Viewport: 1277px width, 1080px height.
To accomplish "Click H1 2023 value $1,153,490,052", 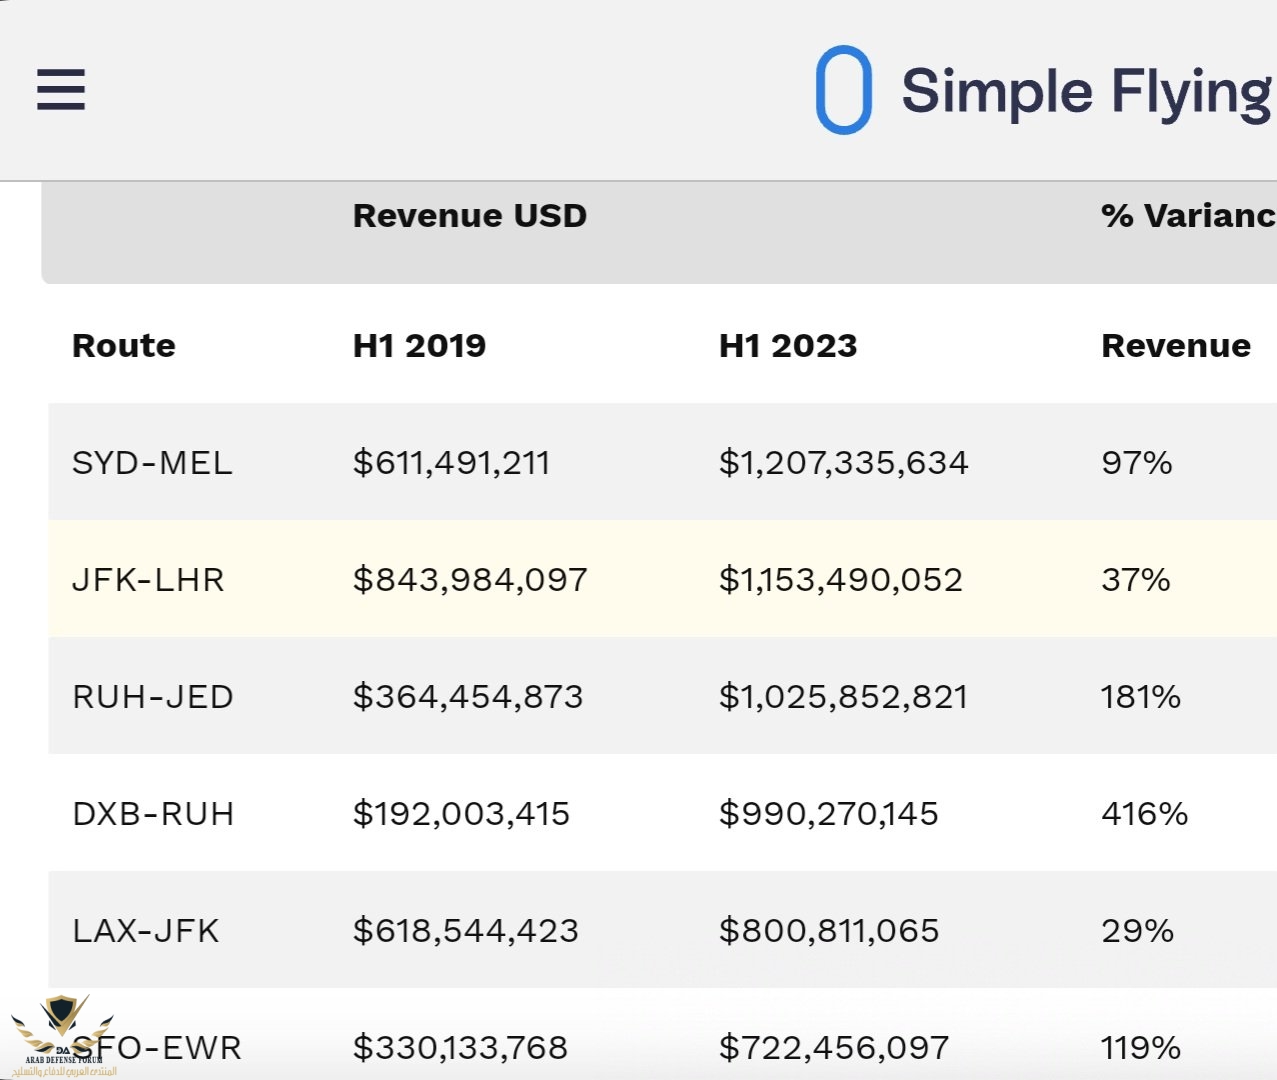I will pyautogui.click(x=841, y=580).
